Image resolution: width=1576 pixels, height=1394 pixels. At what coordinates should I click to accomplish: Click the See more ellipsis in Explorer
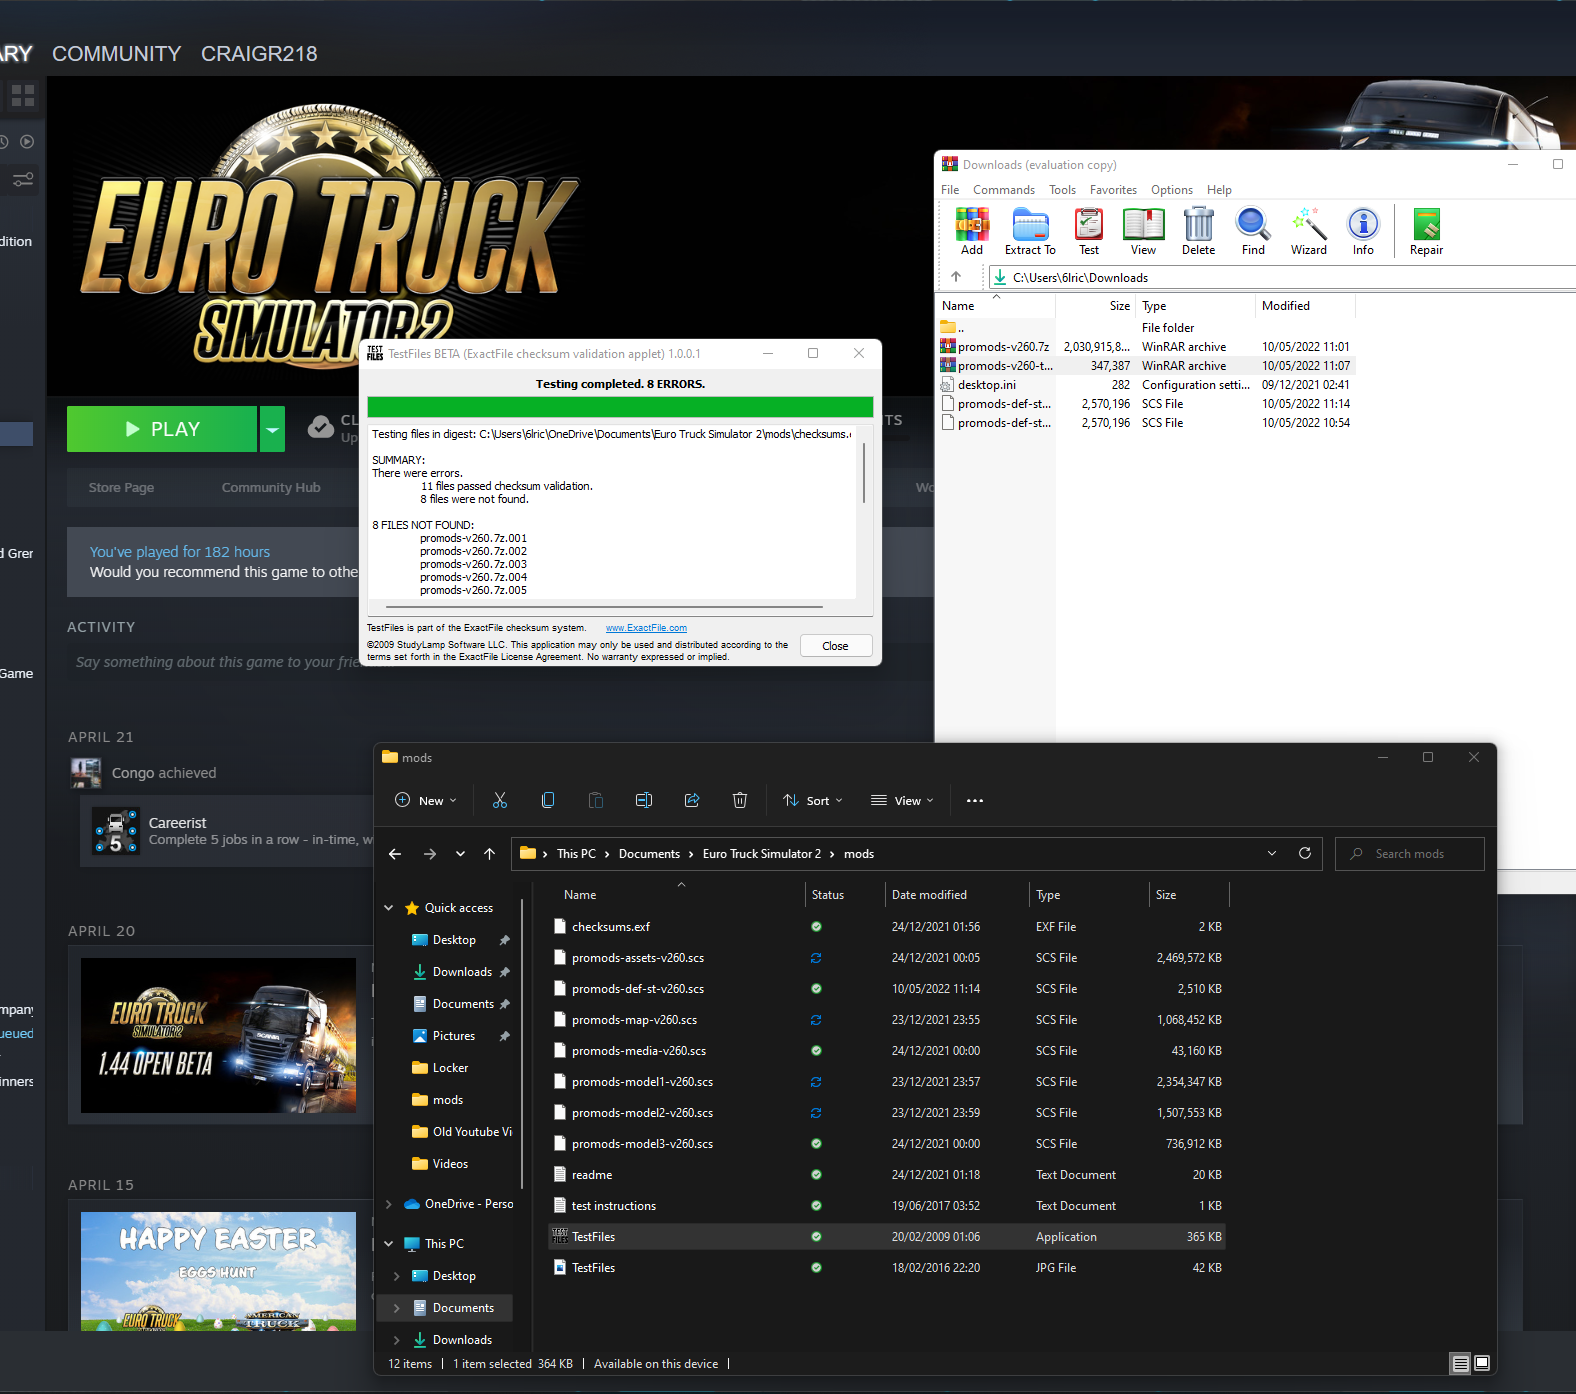pos(975,800)
